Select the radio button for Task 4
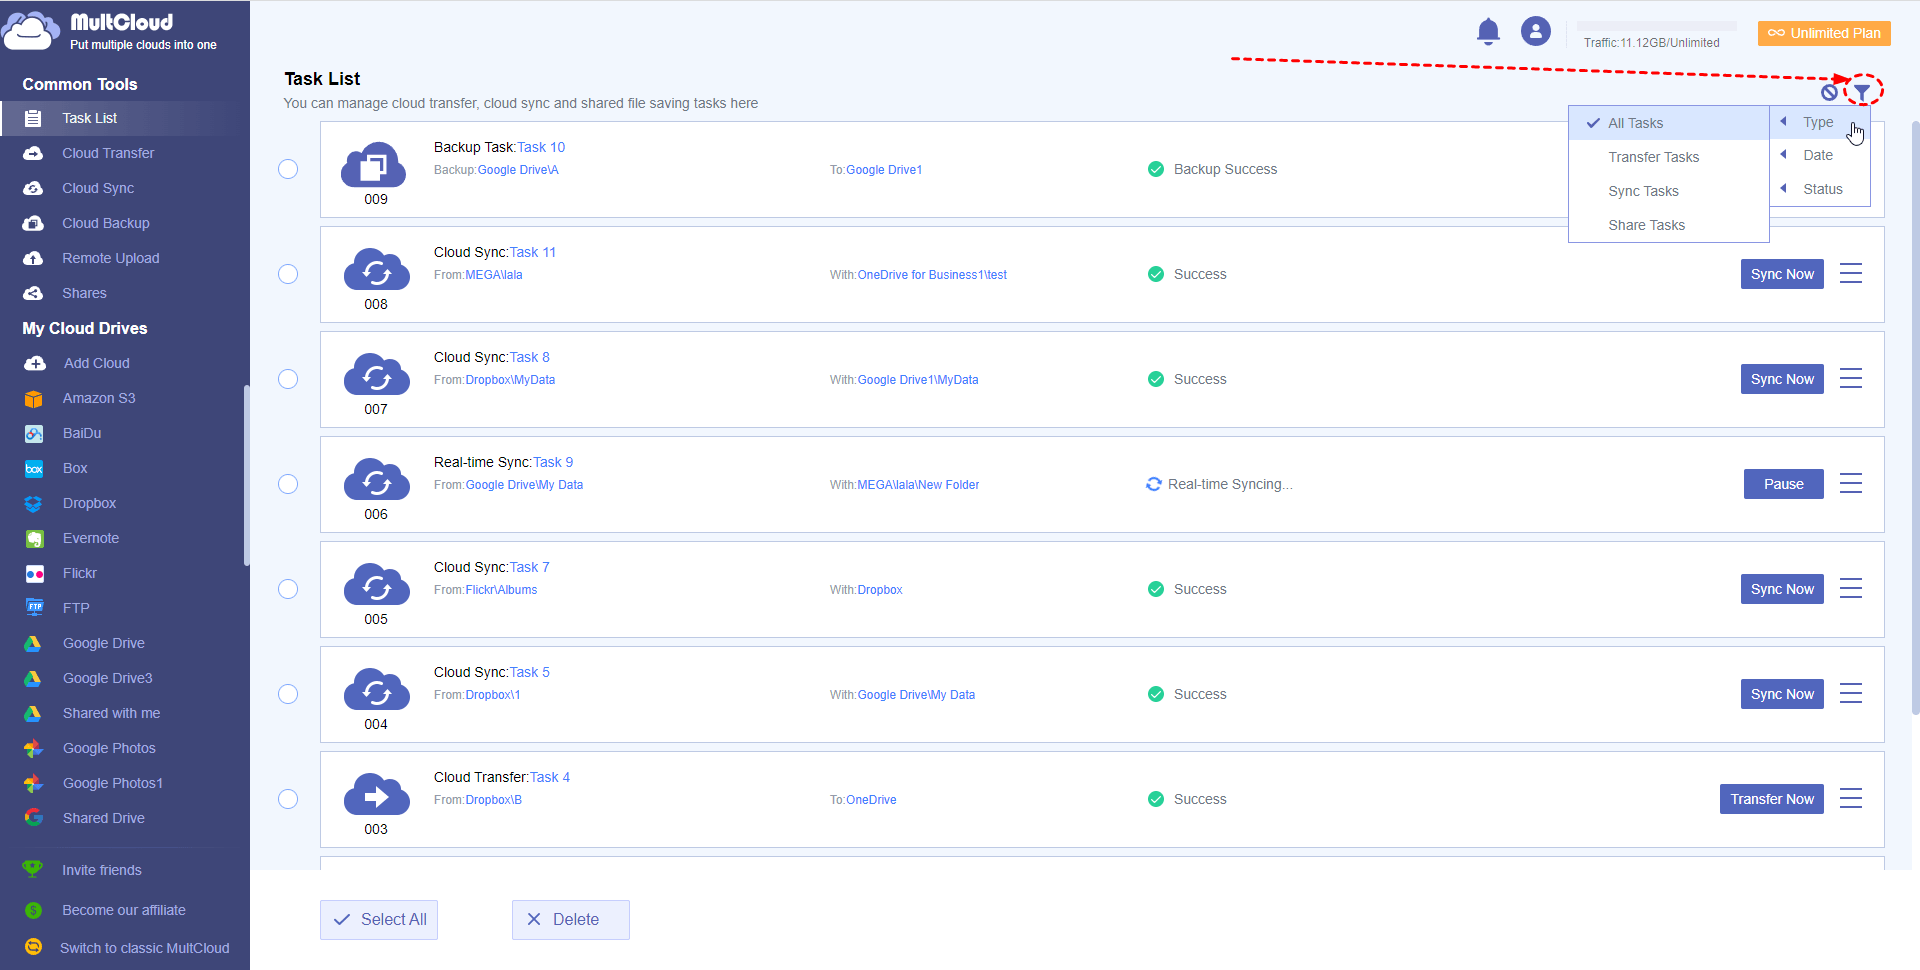The width and height of the screenshot is (1920, 970). click(x=288, y=799)
